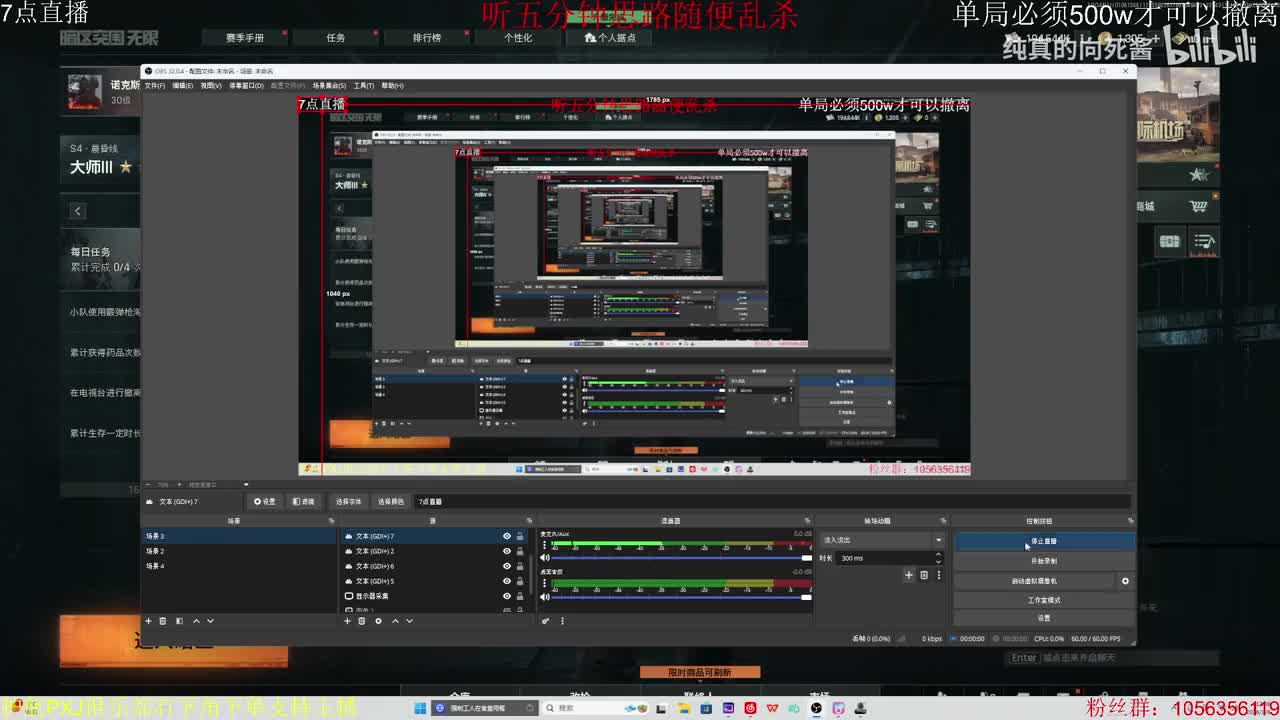Open advanced audio properties gear in mixer

point(546,621)
